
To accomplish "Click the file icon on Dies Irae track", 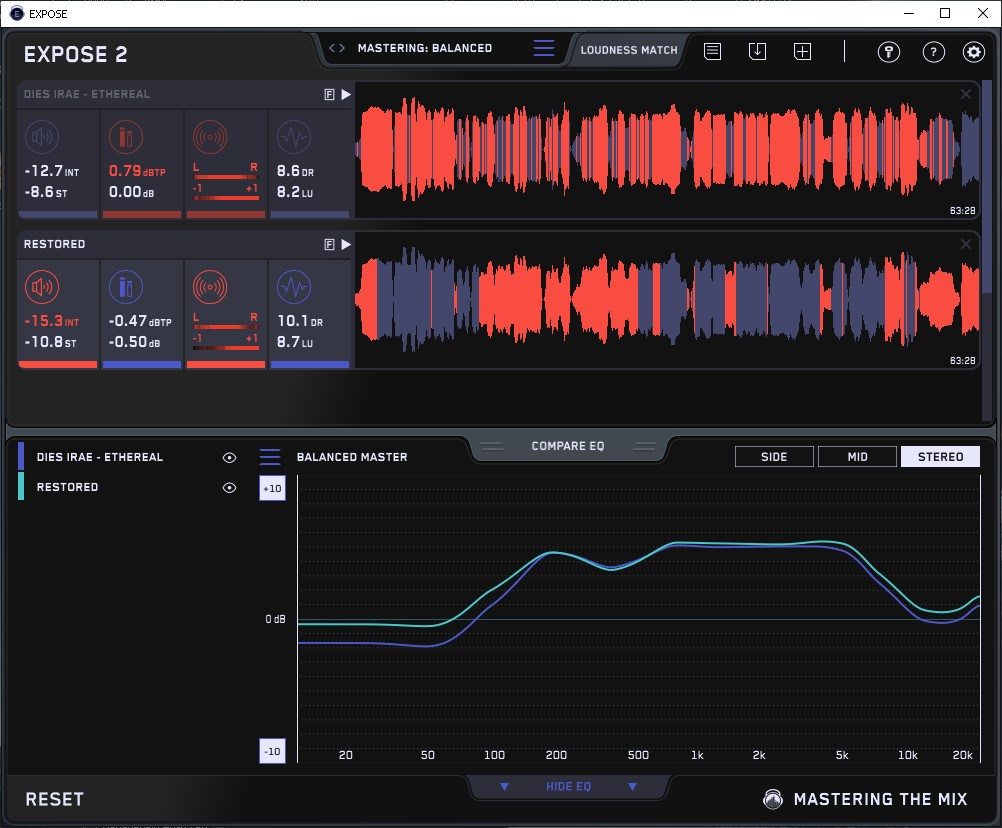I will [x=330, y=95].
